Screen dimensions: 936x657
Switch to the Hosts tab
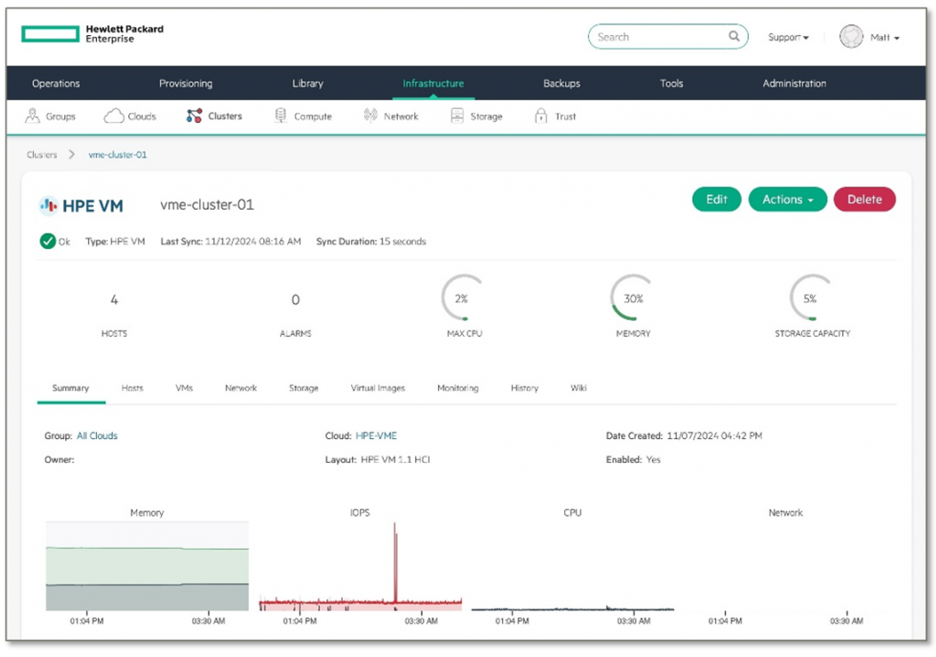pyautogui.click(x=132, y=388)
